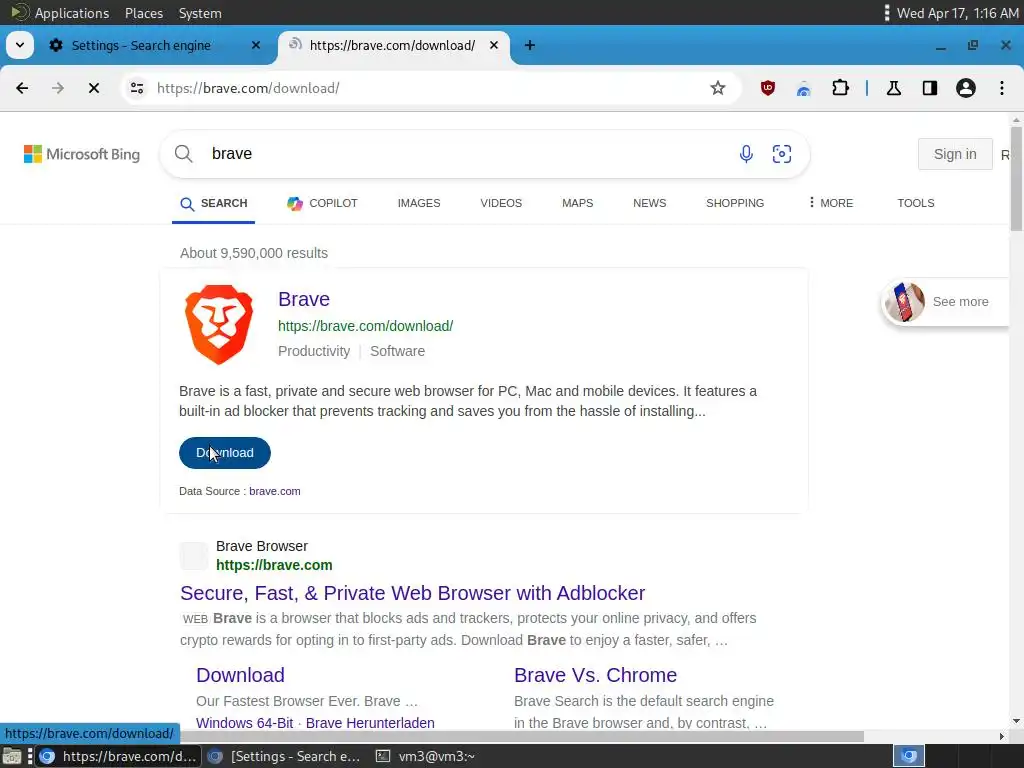
Task: Click the blue Download button
Action: pos(225,453)
